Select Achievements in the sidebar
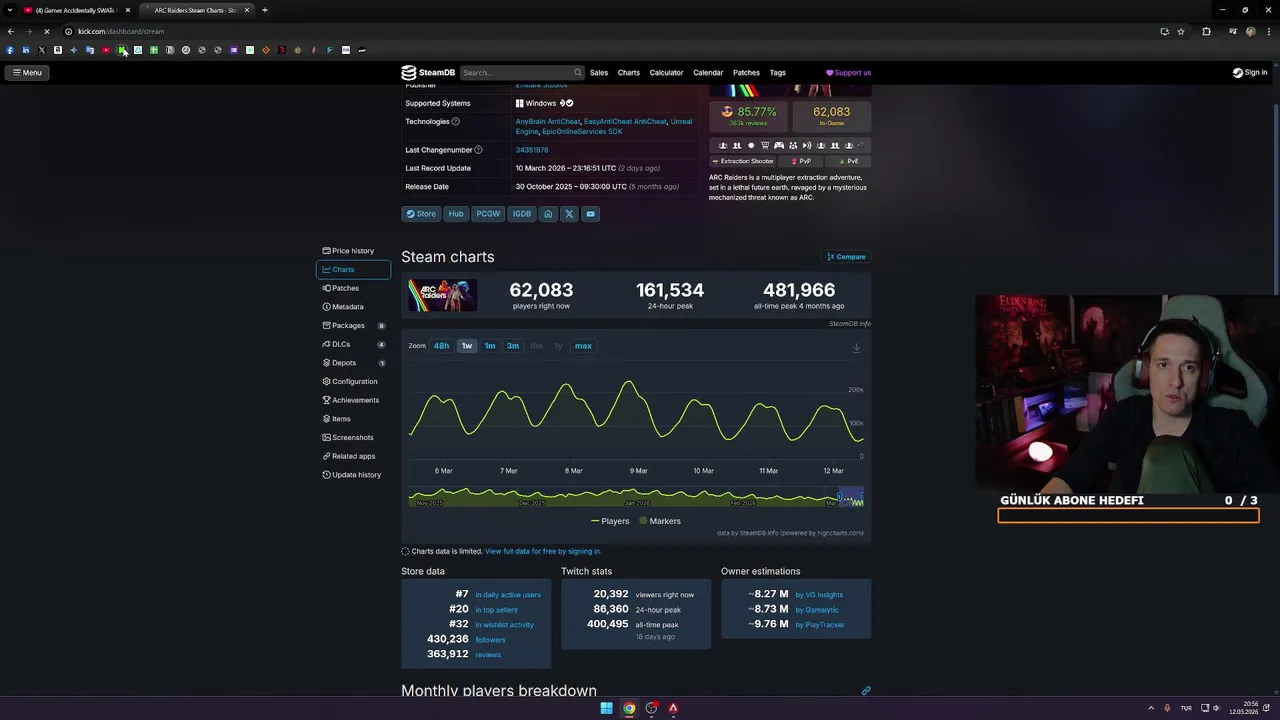 (353, 400)
